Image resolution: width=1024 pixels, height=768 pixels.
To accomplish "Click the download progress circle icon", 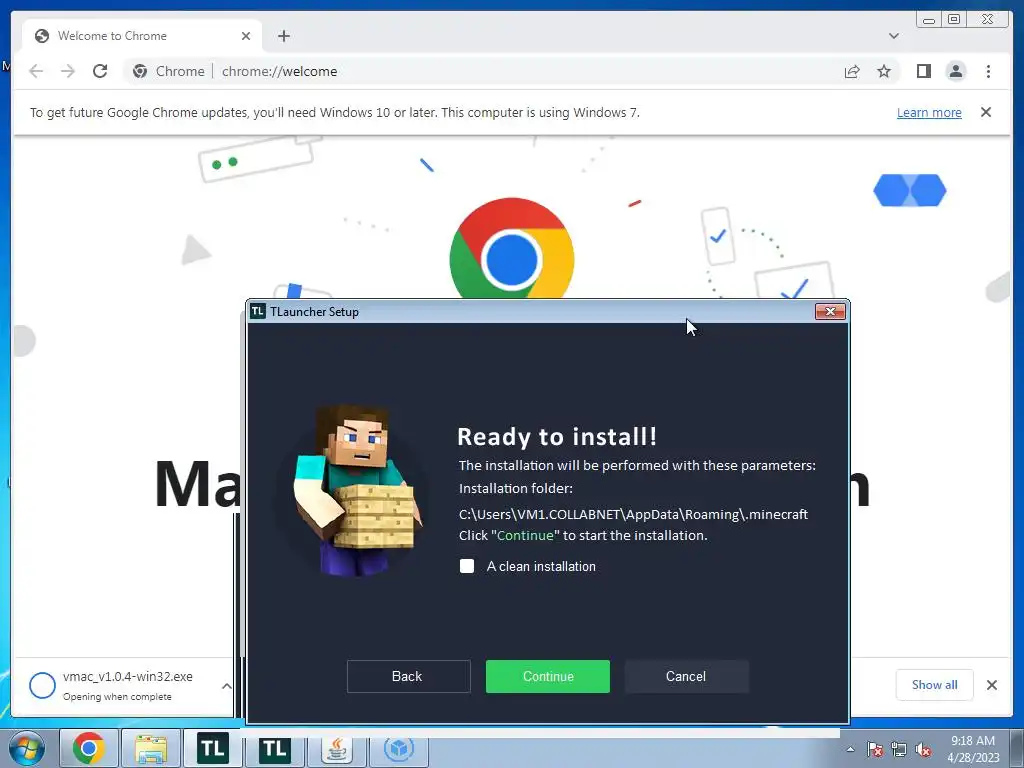I will (x=42, y=685).
